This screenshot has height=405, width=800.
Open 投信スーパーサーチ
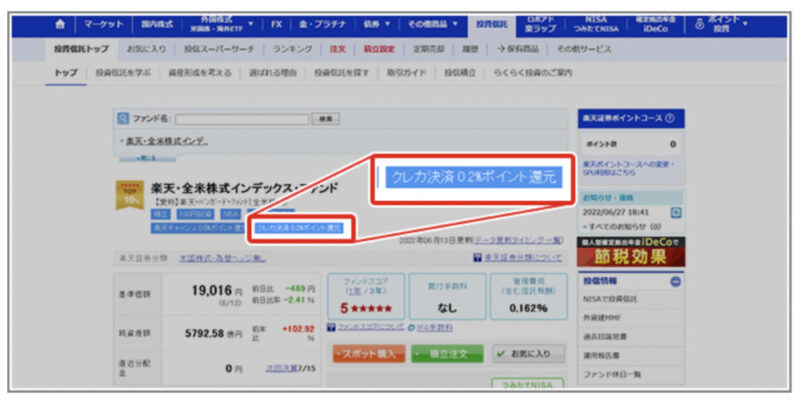click(x=219, y=49)
